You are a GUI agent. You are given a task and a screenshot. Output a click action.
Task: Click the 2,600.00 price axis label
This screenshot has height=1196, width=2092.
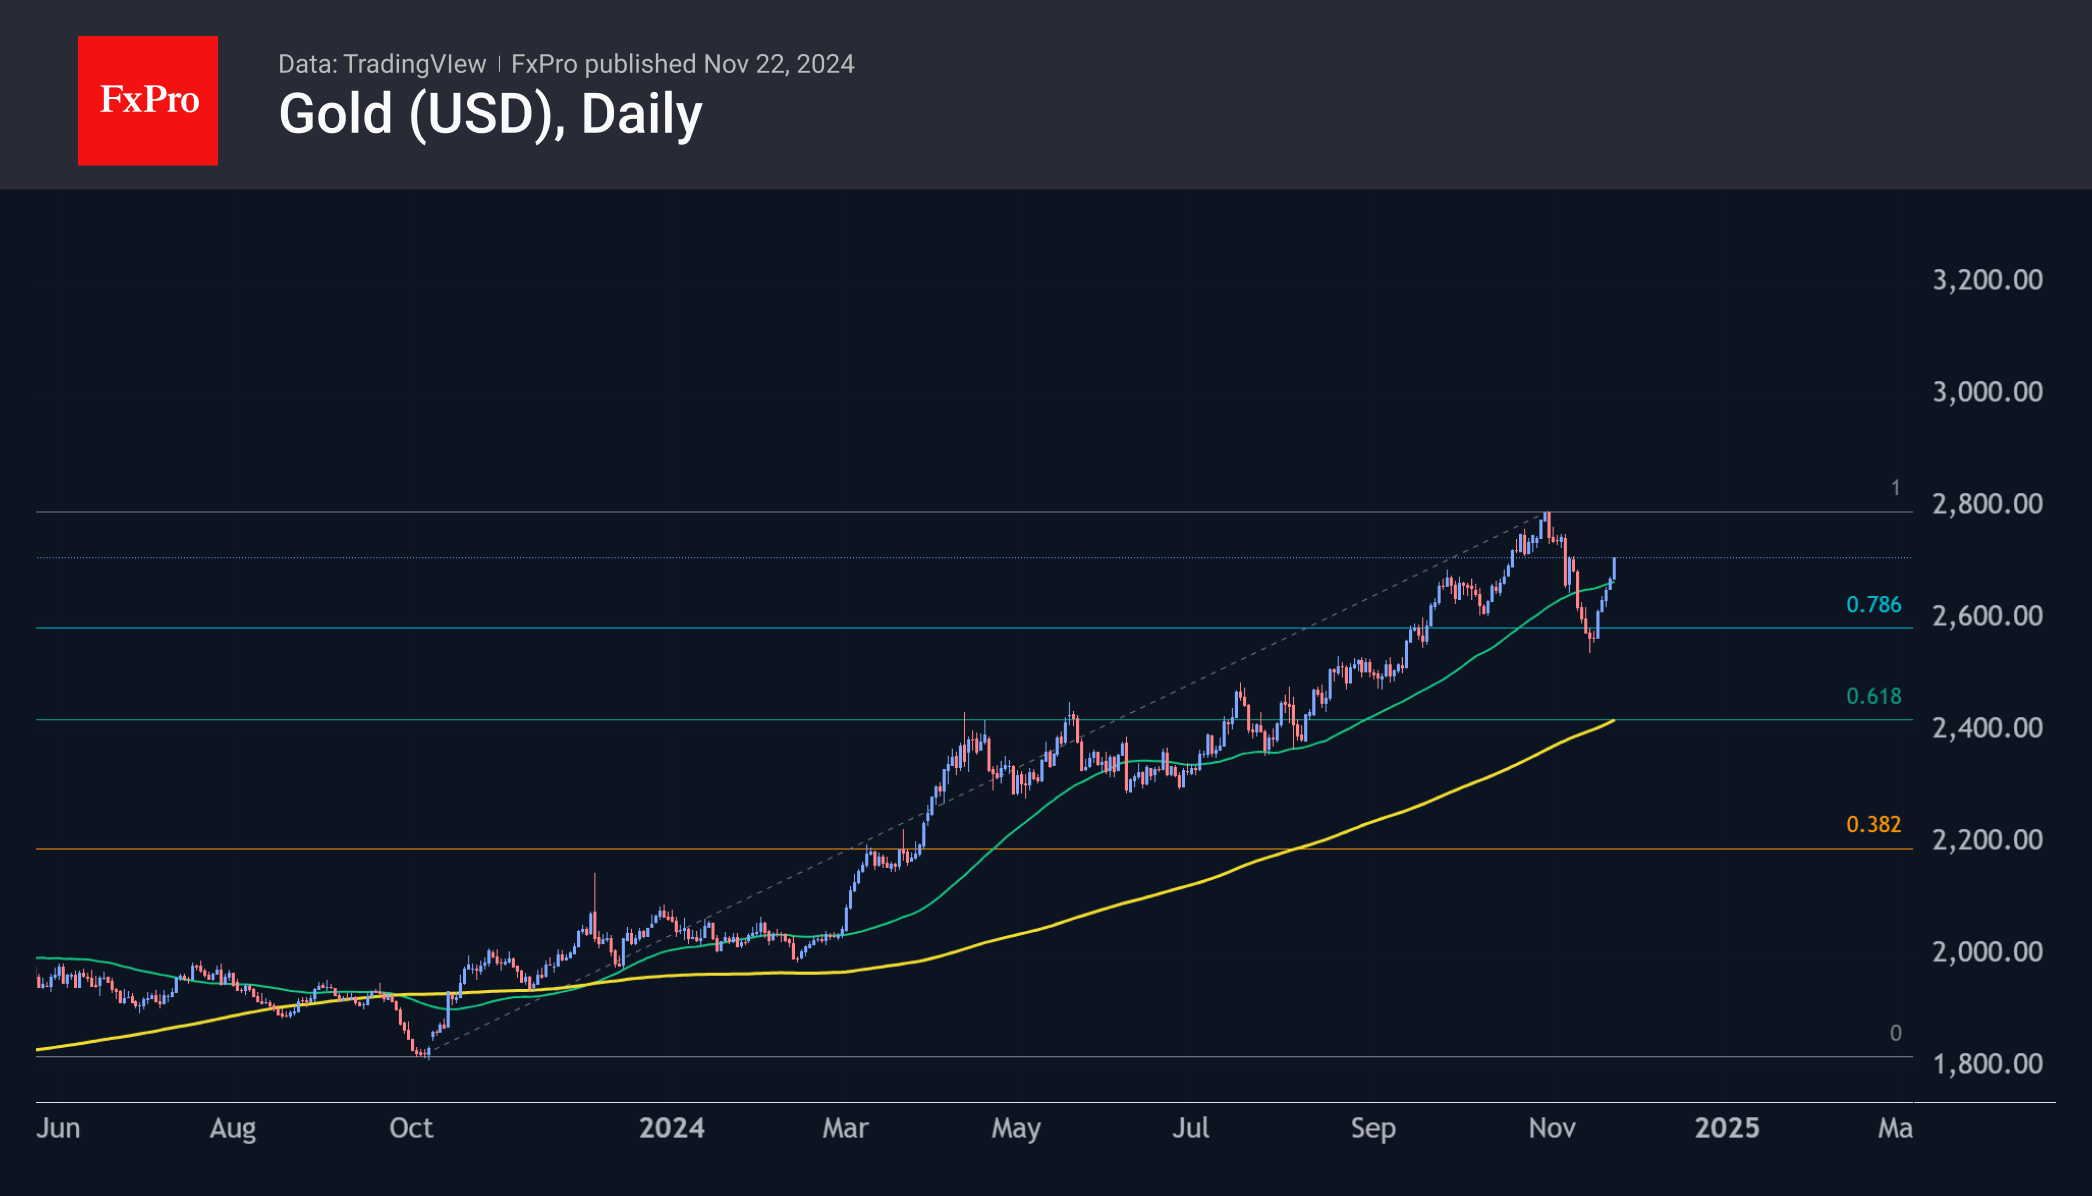tap(1987, 615)
